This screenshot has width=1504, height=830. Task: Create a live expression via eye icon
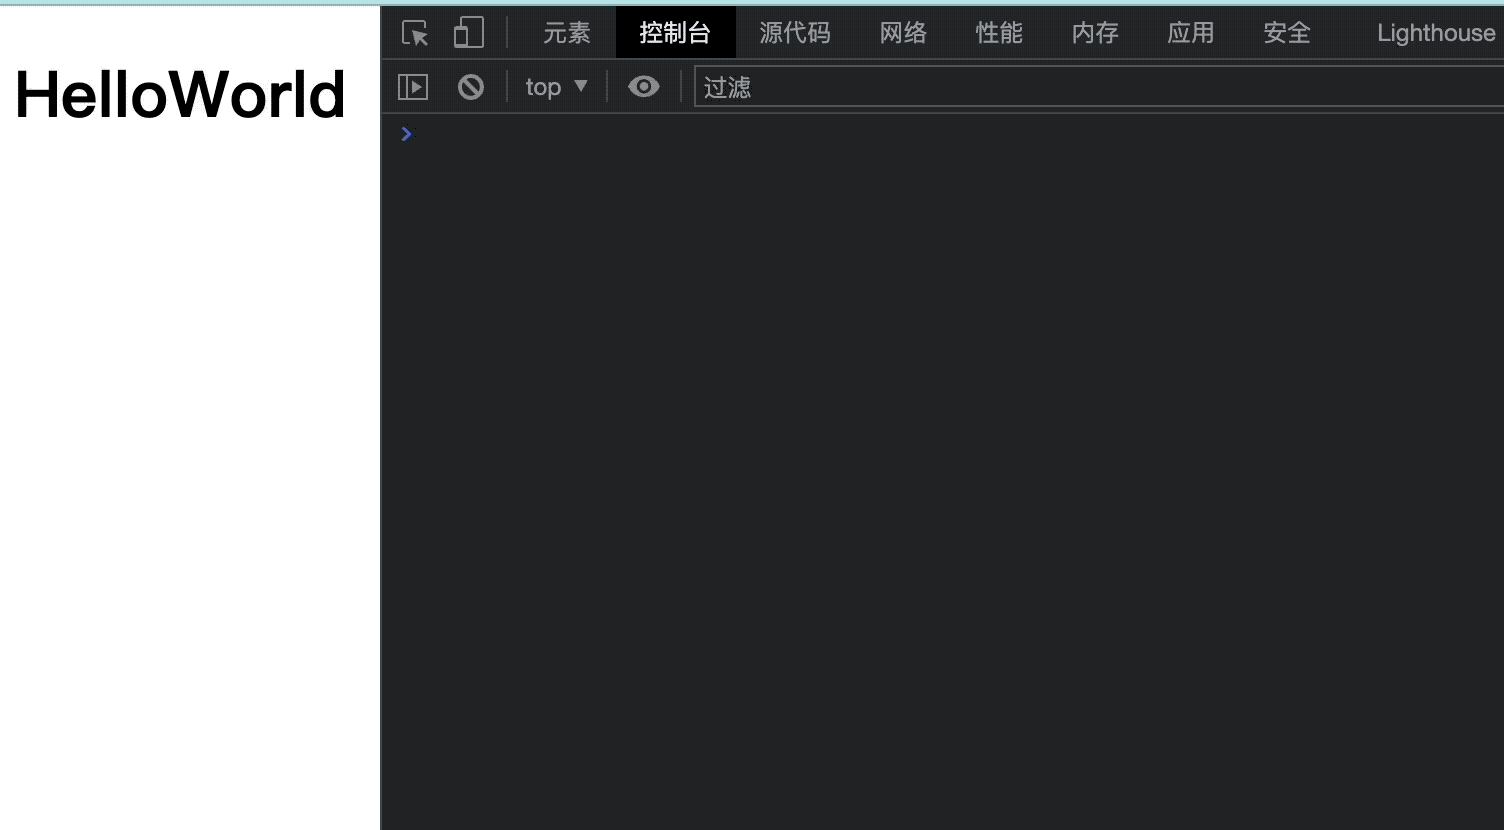coord(643,87)
